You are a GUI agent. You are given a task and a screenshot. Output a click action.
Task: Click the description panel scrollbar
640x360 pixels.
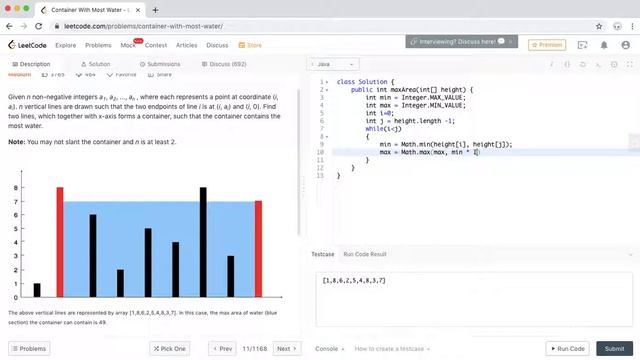pyautogui.click(x=299, y=162)
